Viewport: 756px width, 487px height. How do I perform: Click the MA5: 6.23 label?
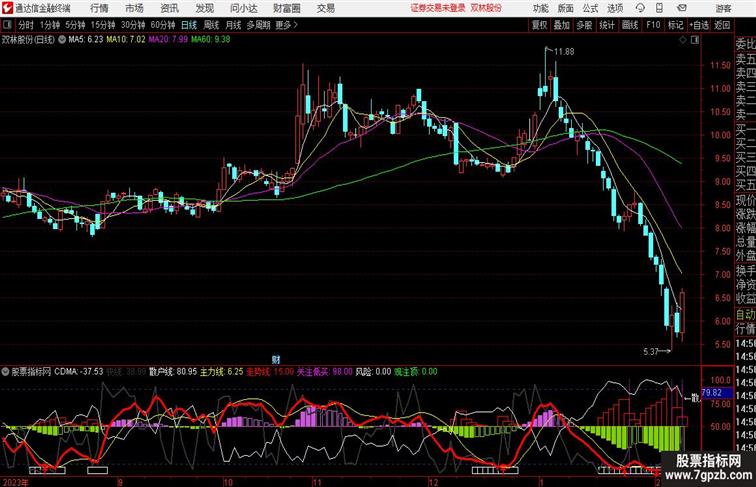(86, 40)
